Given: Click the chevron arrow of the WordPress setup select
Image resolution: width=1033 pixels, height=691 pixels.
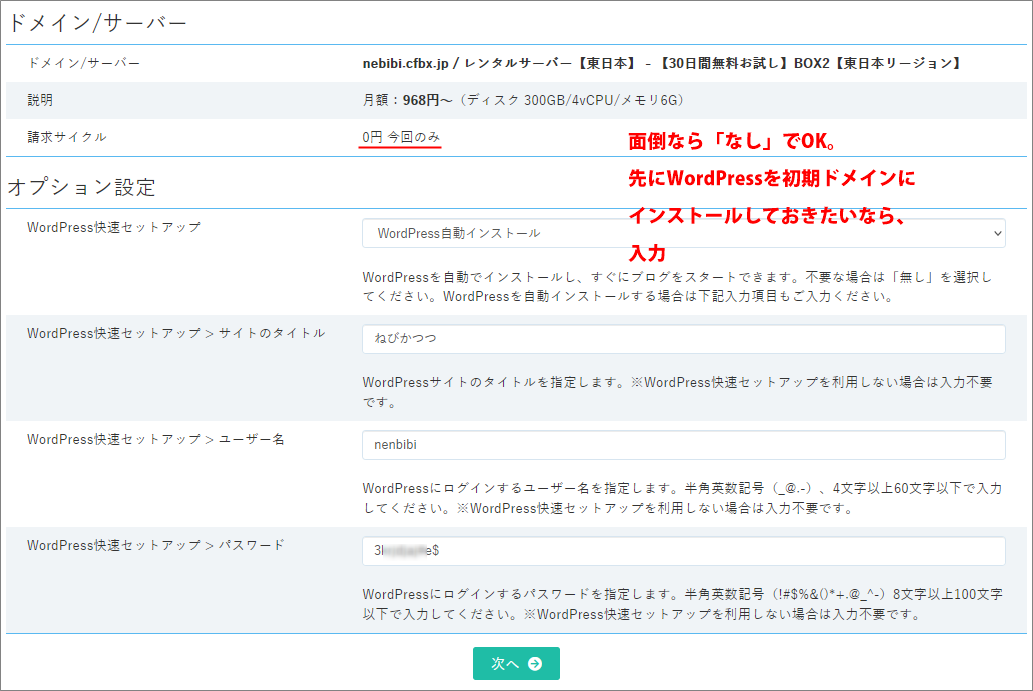Looking at the screenshot, I should pos(995,233).
